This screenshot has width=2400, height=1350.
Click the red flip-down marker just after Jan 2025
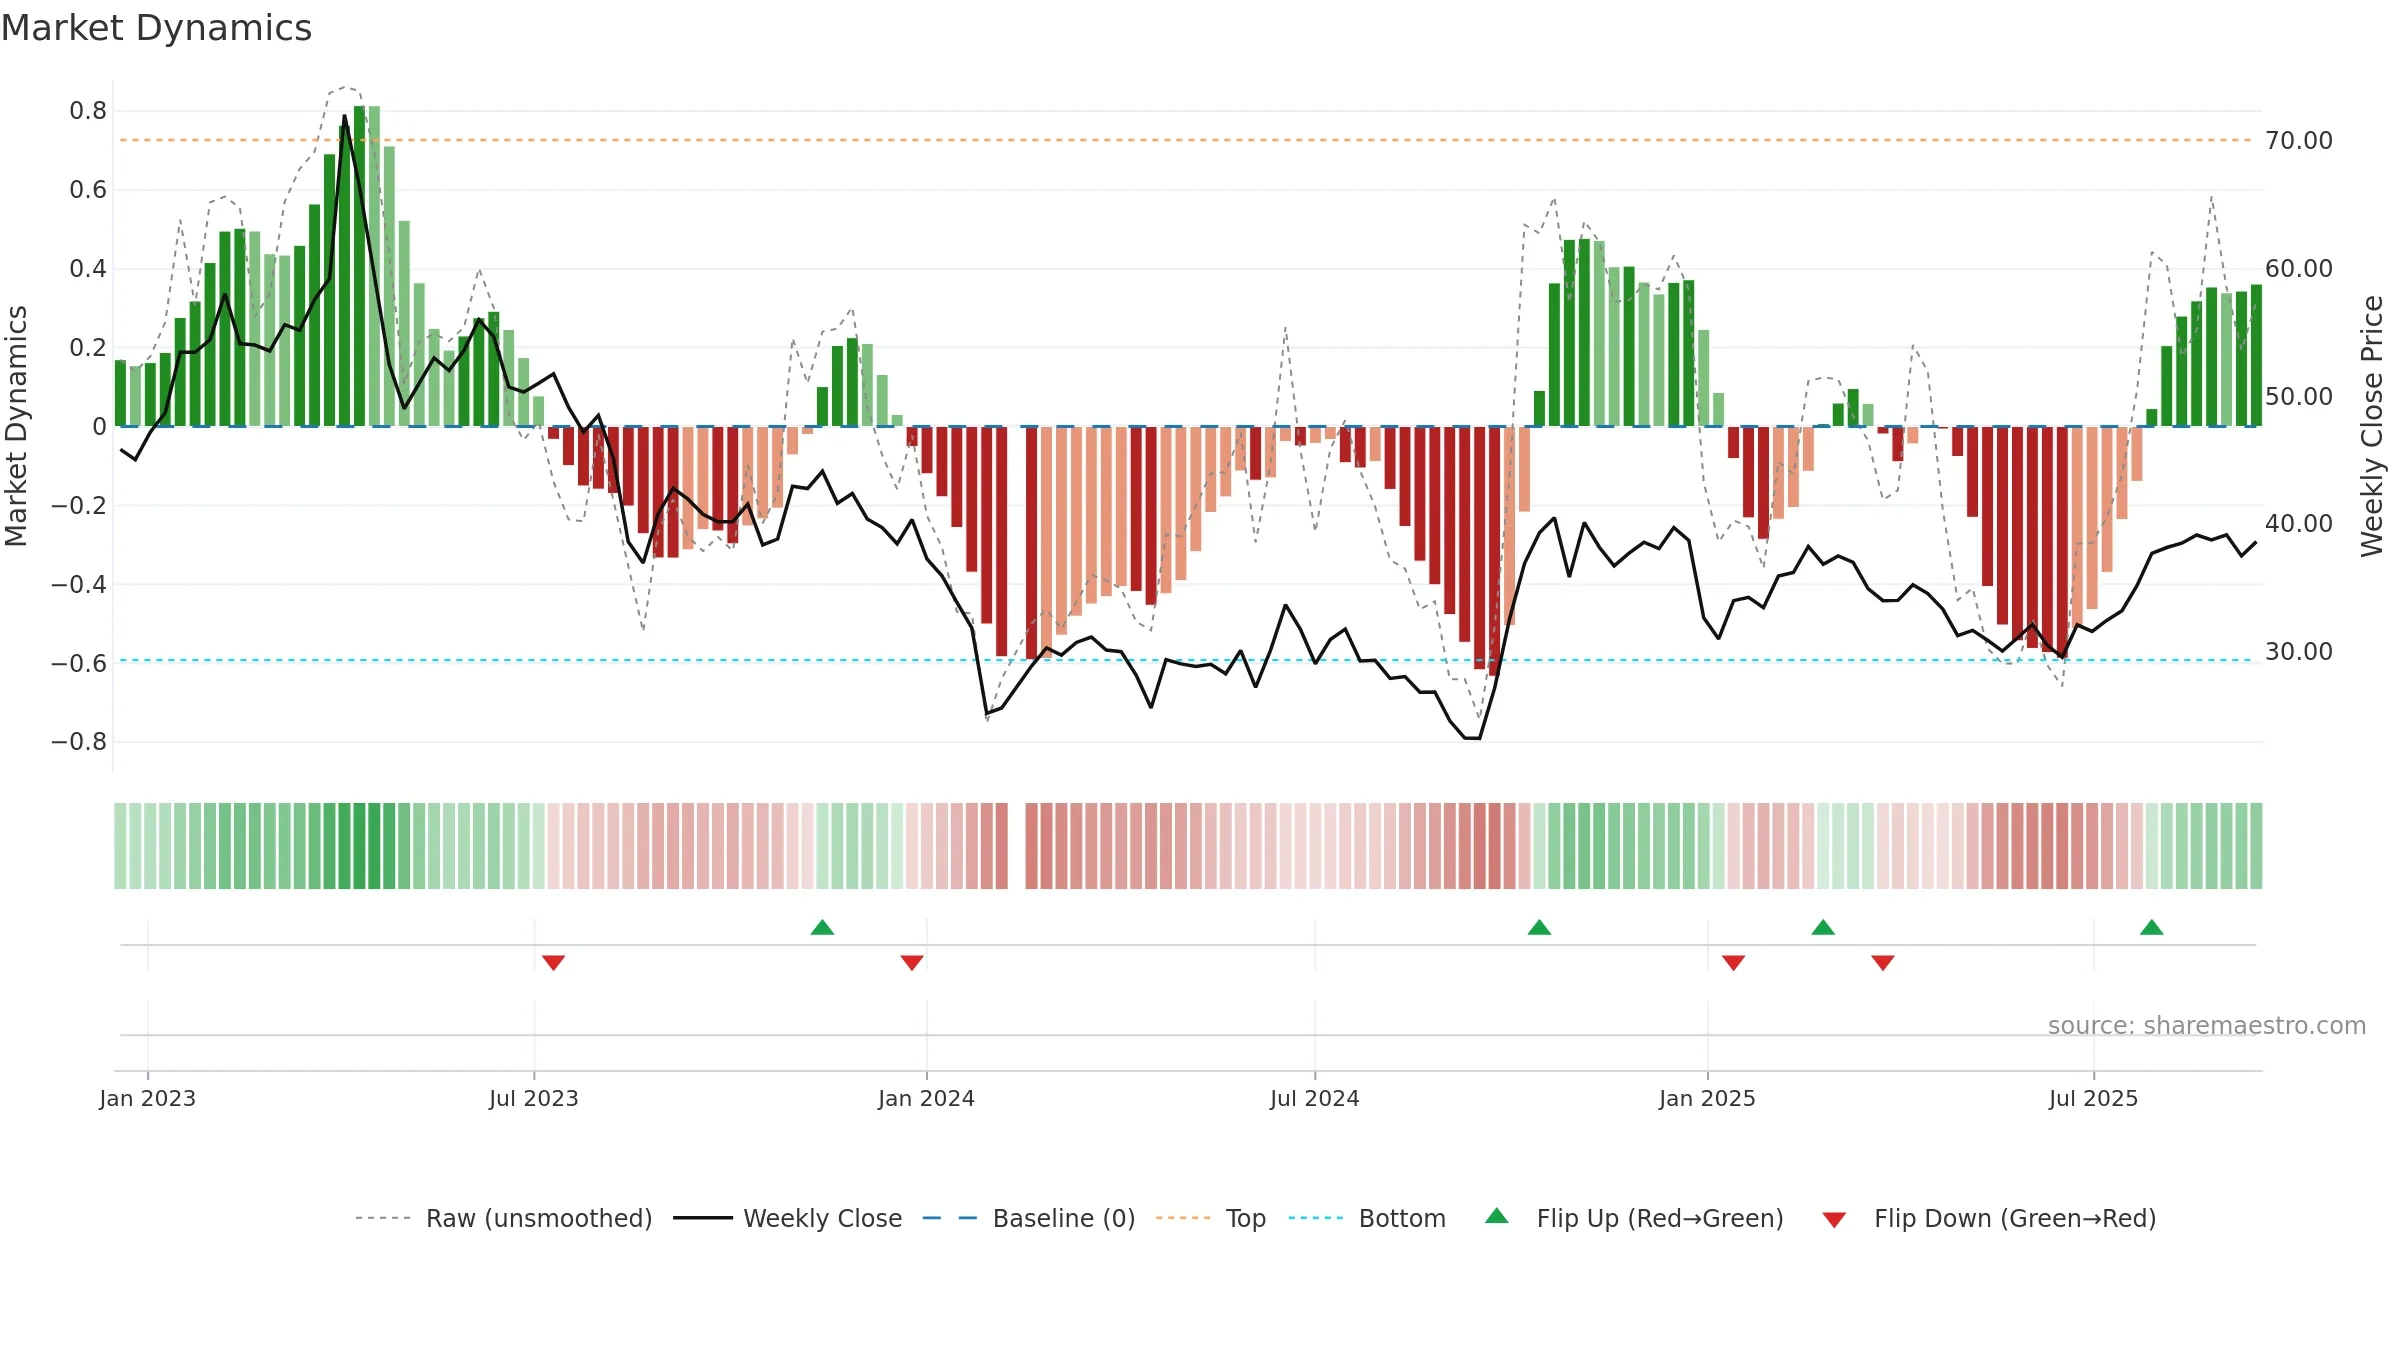pyautogui.click(x=1733, y=963)
